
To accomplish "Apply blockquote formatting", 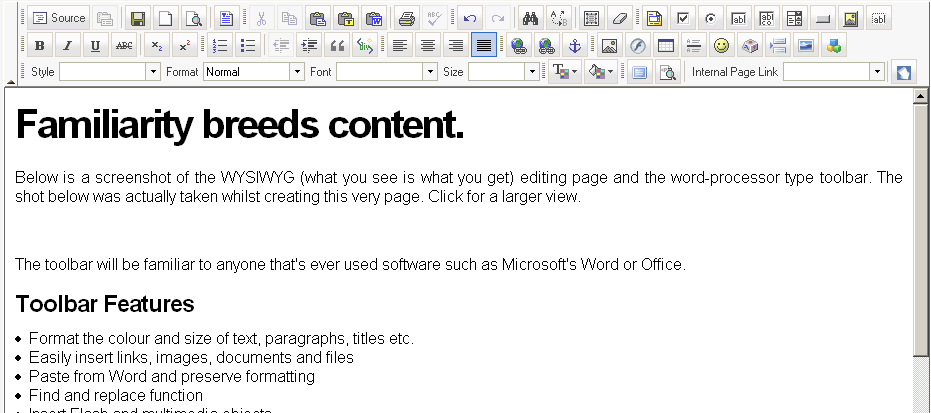I will pyautogui.click(x=337, y=45).
